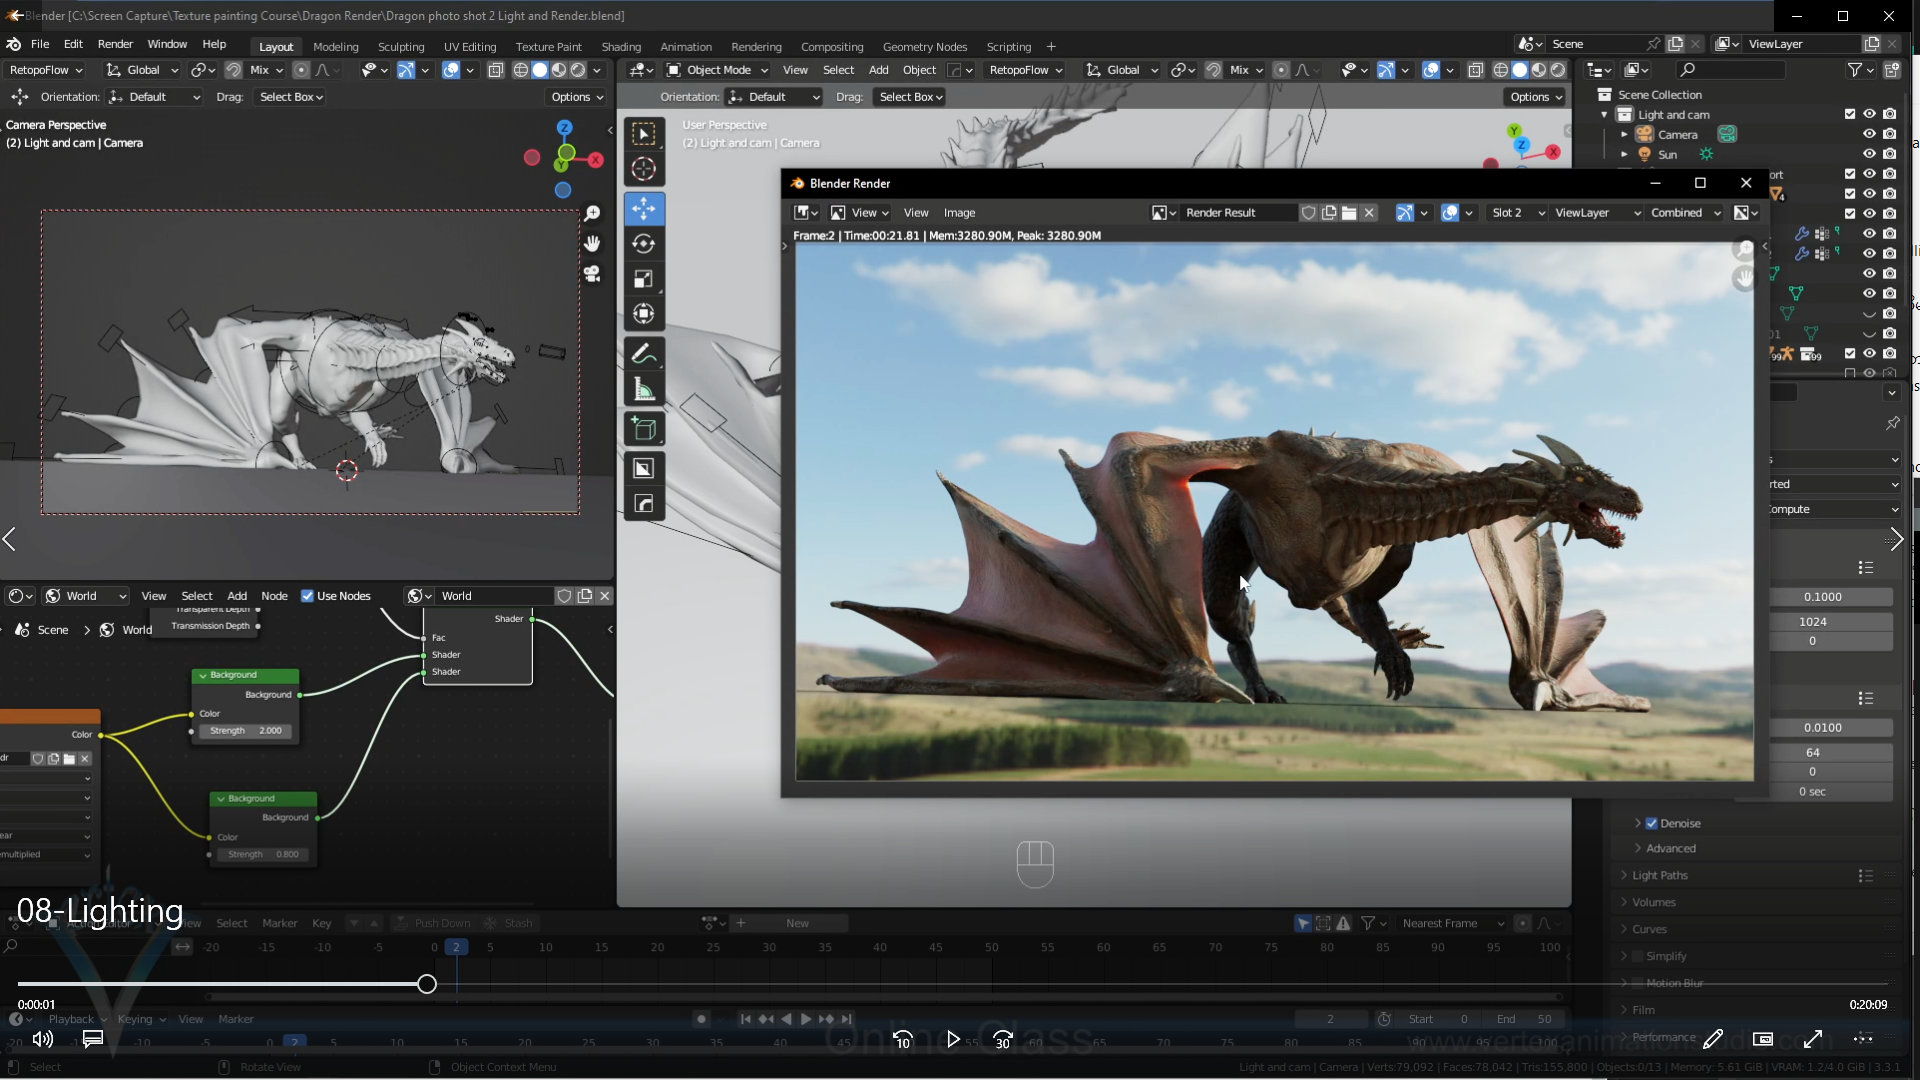Click Render Result image name field
Viewport: 1920px width, 1080px height.
[x=1238, y=212]
